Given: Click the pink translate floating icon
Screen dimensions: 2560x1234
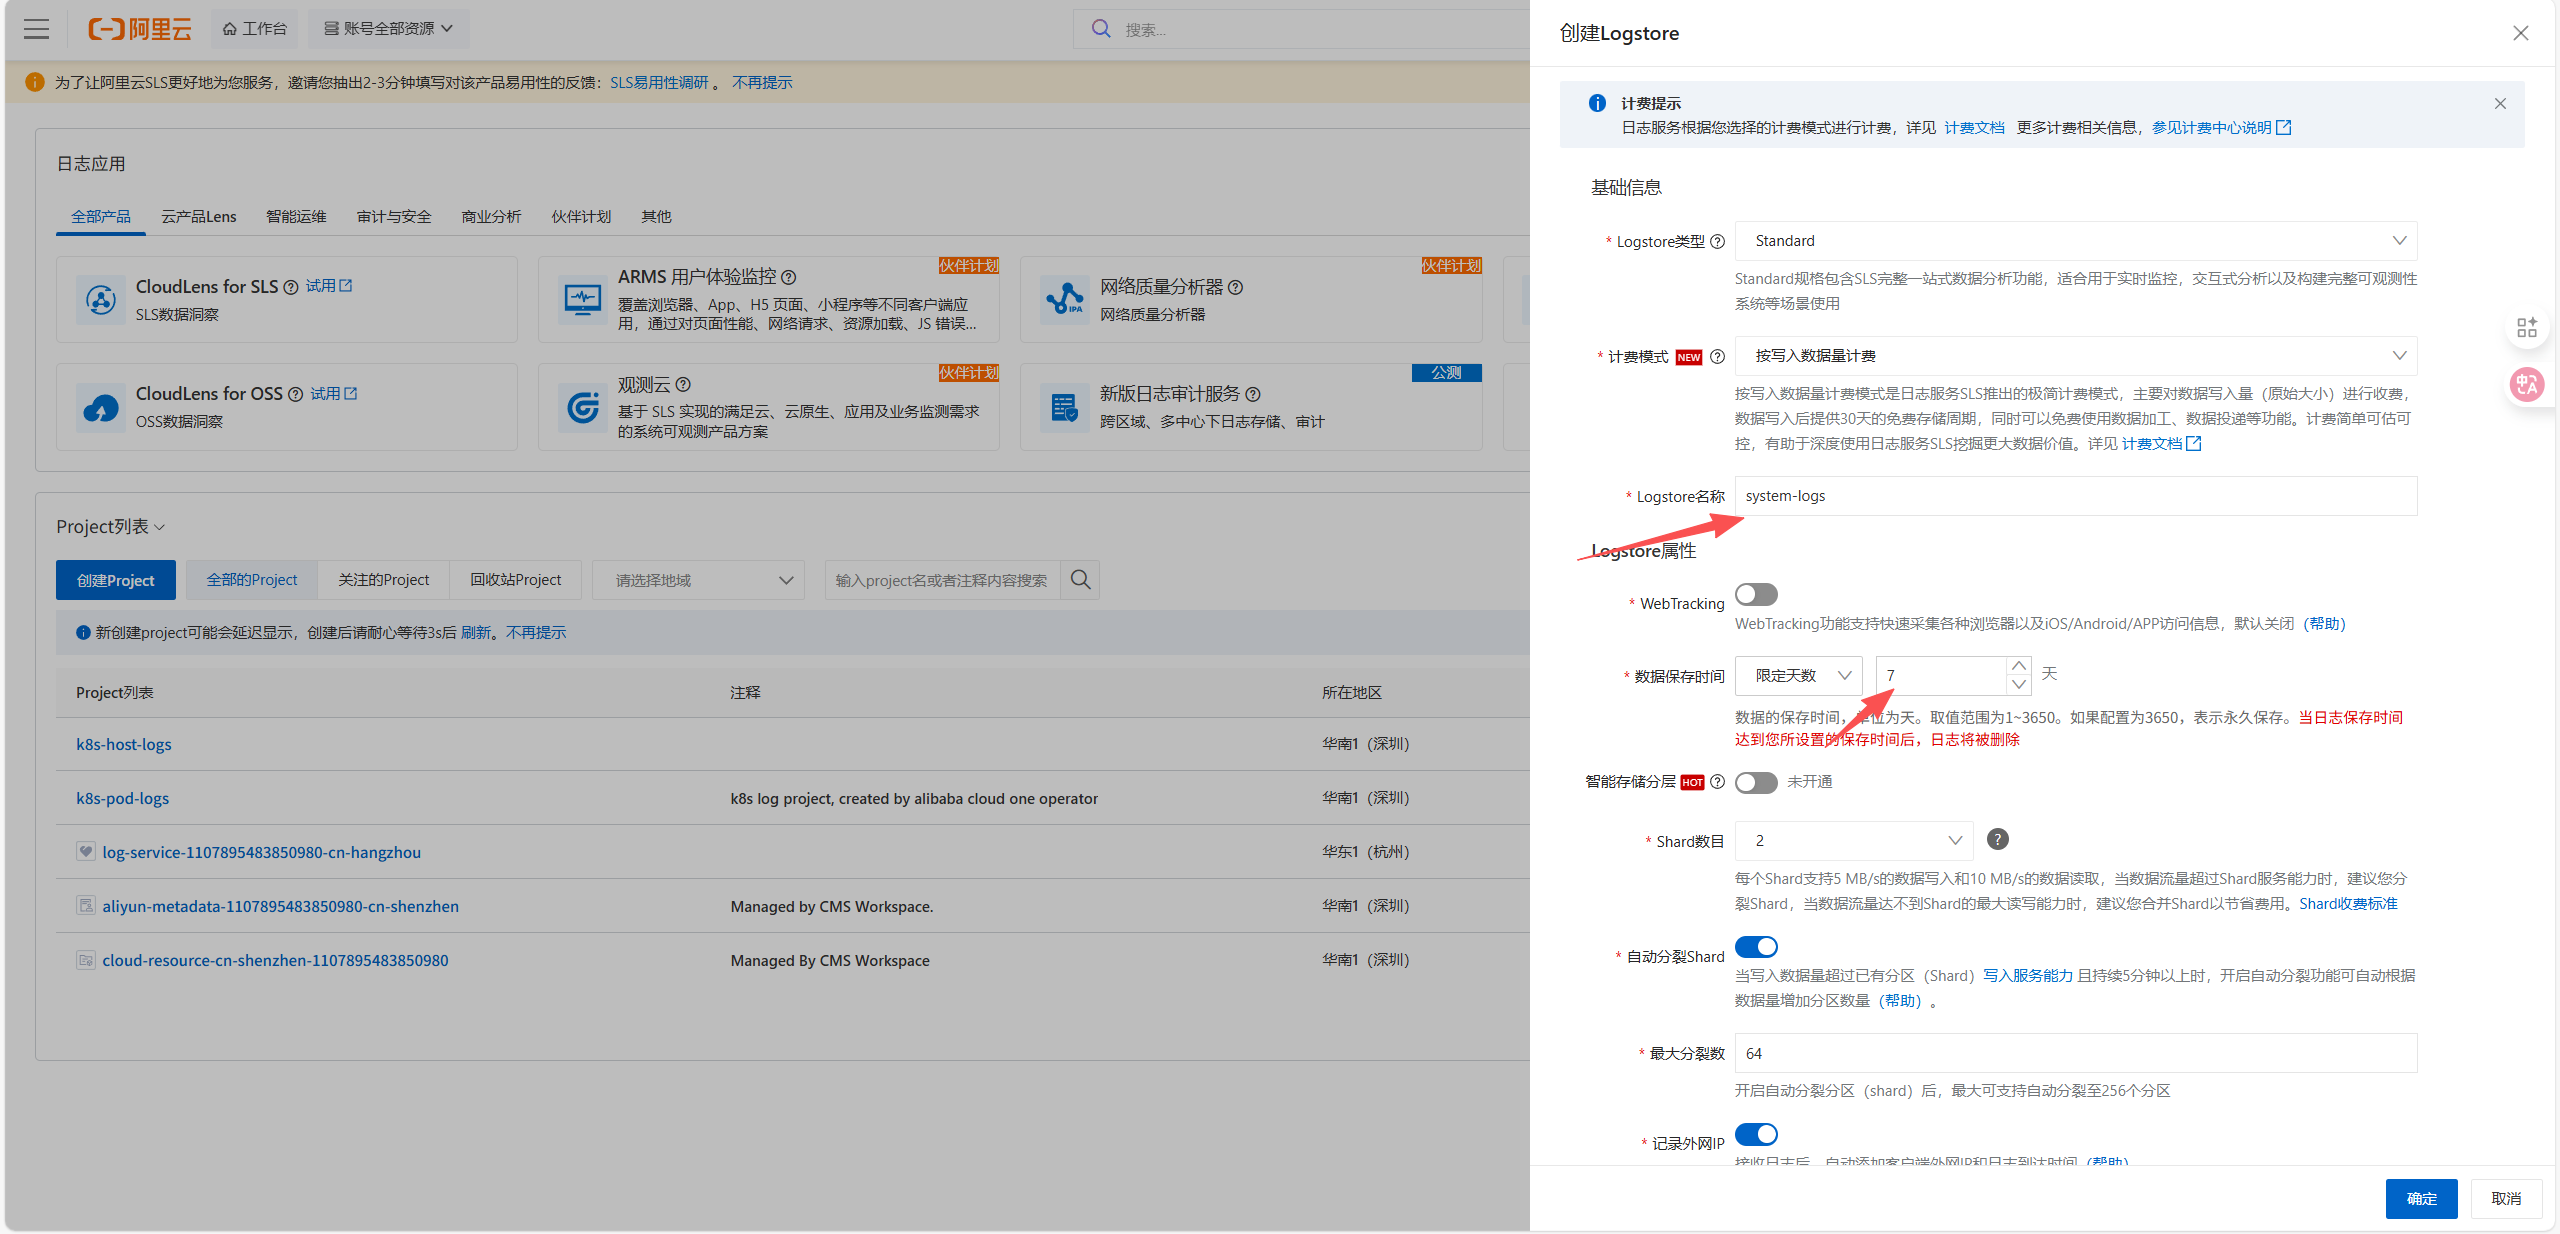Looking at the screenshot, I should click(x=2526, y=384).
